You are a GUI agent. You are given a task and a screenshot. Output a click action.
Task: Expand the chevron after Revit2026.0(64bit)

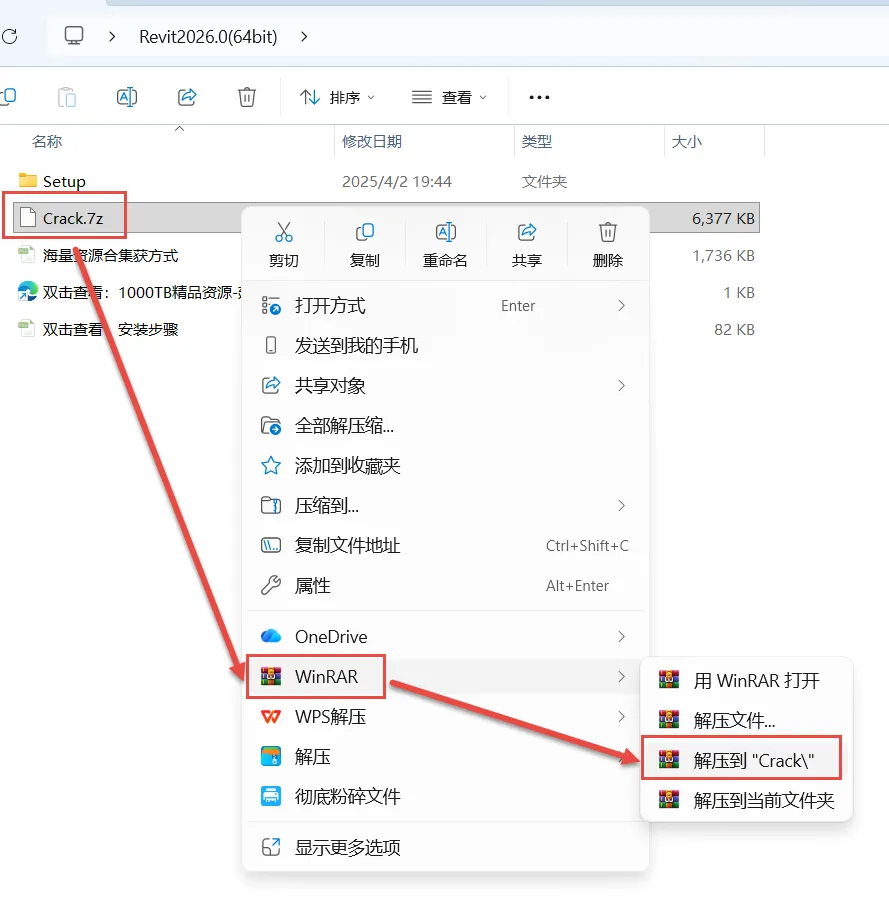pyautogui.click(x=304, y=37)
